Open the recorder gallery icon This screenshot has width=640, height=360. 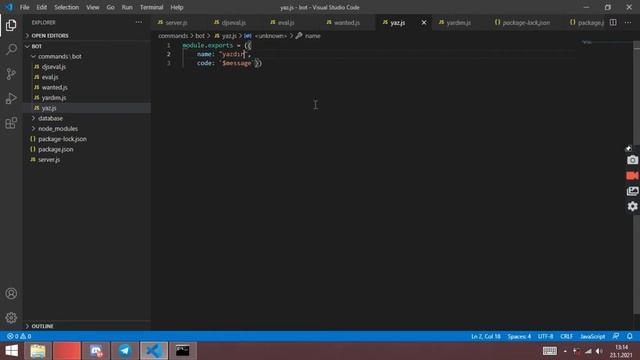pyautogui.click(x=632, y=191)
